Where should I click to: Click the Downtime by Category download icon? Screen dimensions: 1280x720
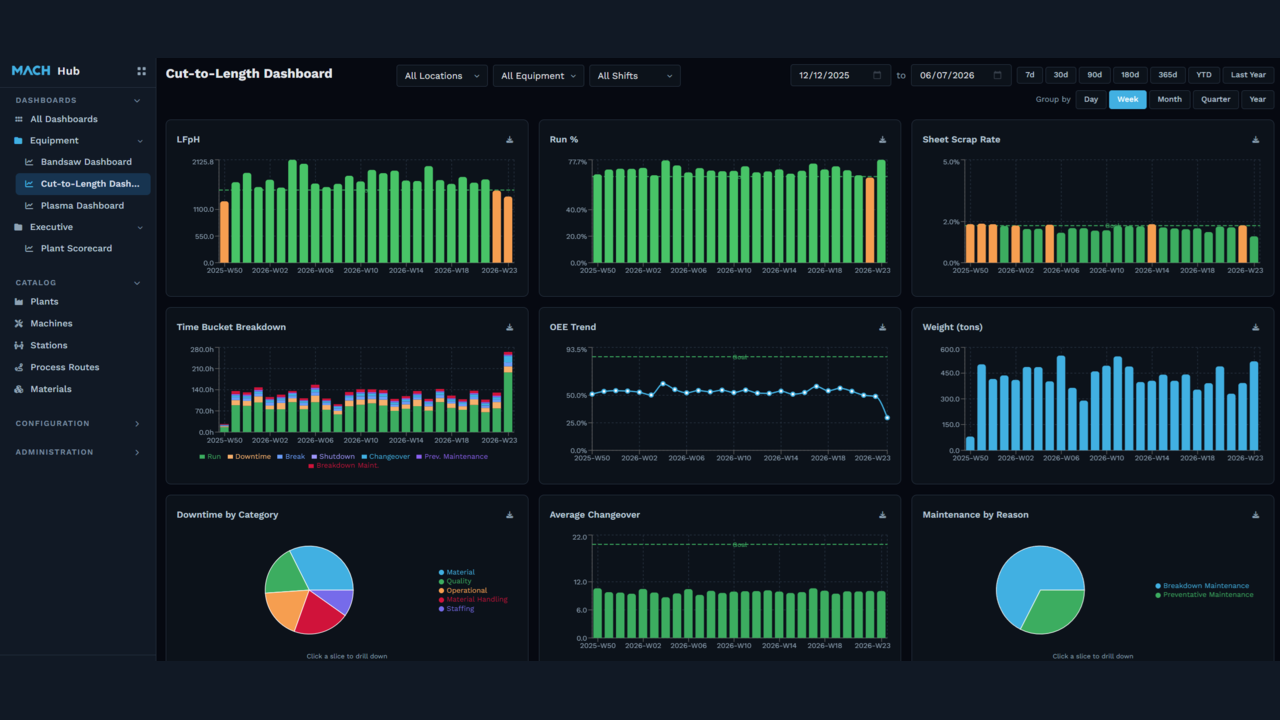[x=509, y=515]
